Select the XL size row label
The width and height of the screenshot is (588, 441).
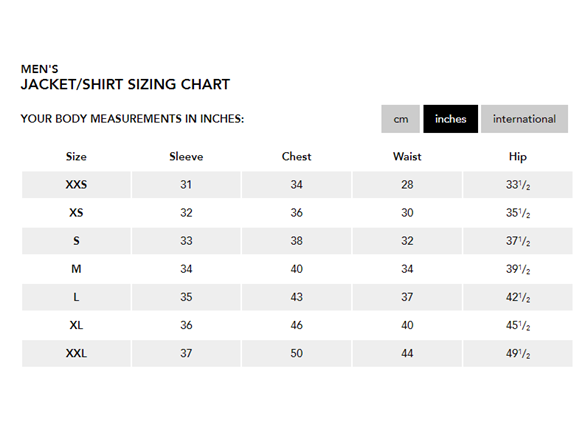[76, 325]
